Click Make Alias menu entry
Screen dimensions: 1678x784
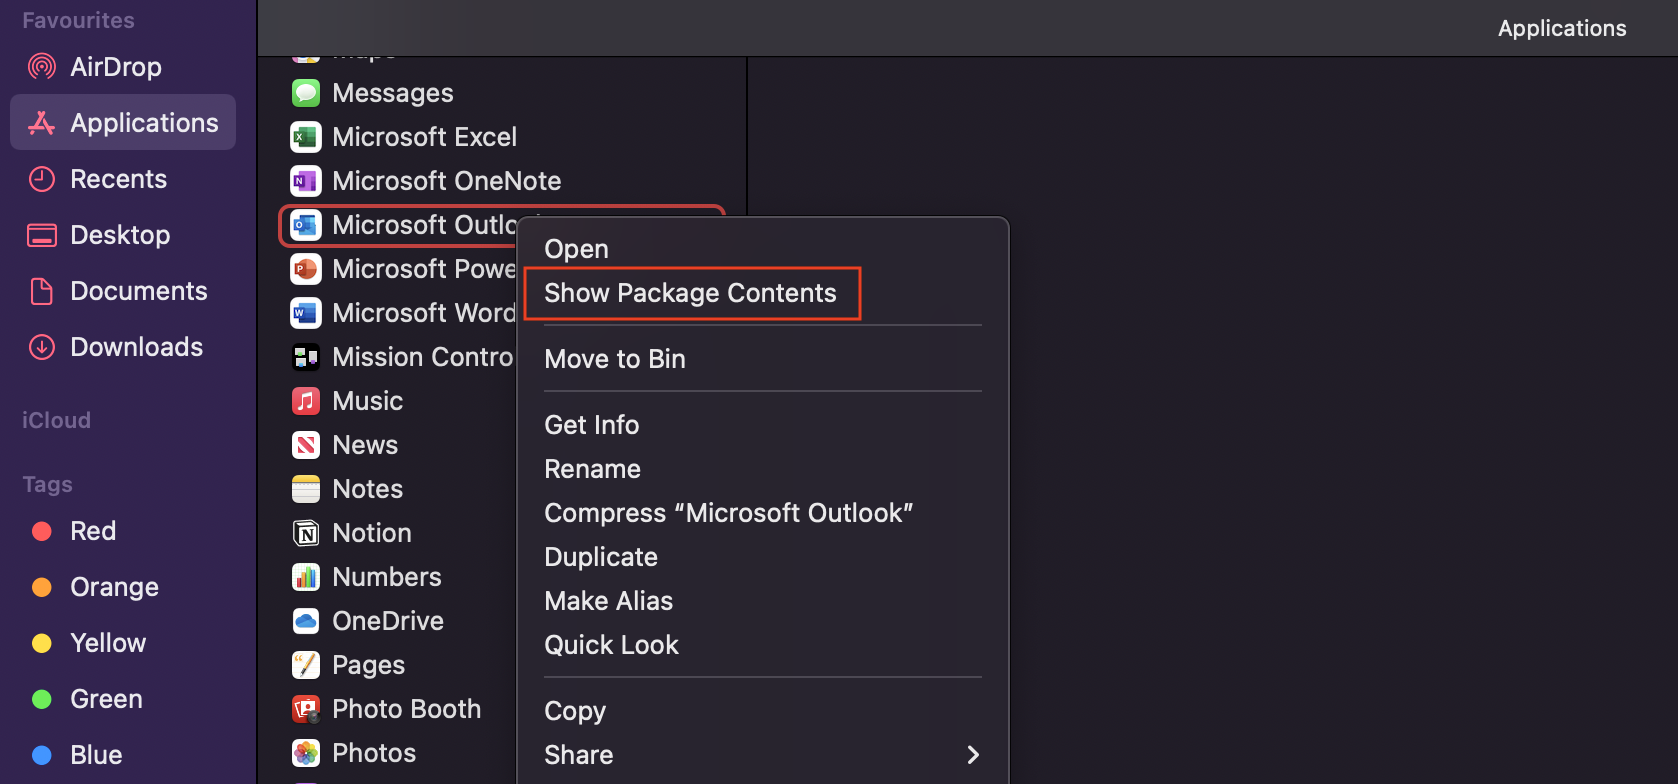608,601
